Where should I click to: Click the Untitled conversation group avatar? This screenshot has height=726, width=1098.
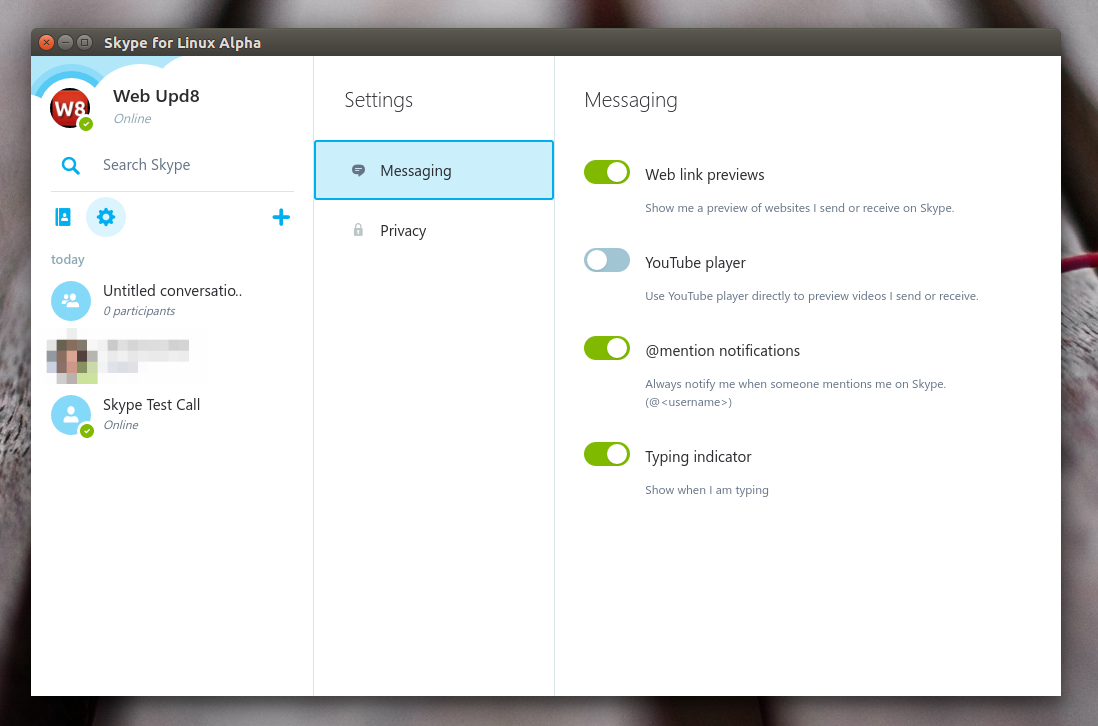click(70, 300)
